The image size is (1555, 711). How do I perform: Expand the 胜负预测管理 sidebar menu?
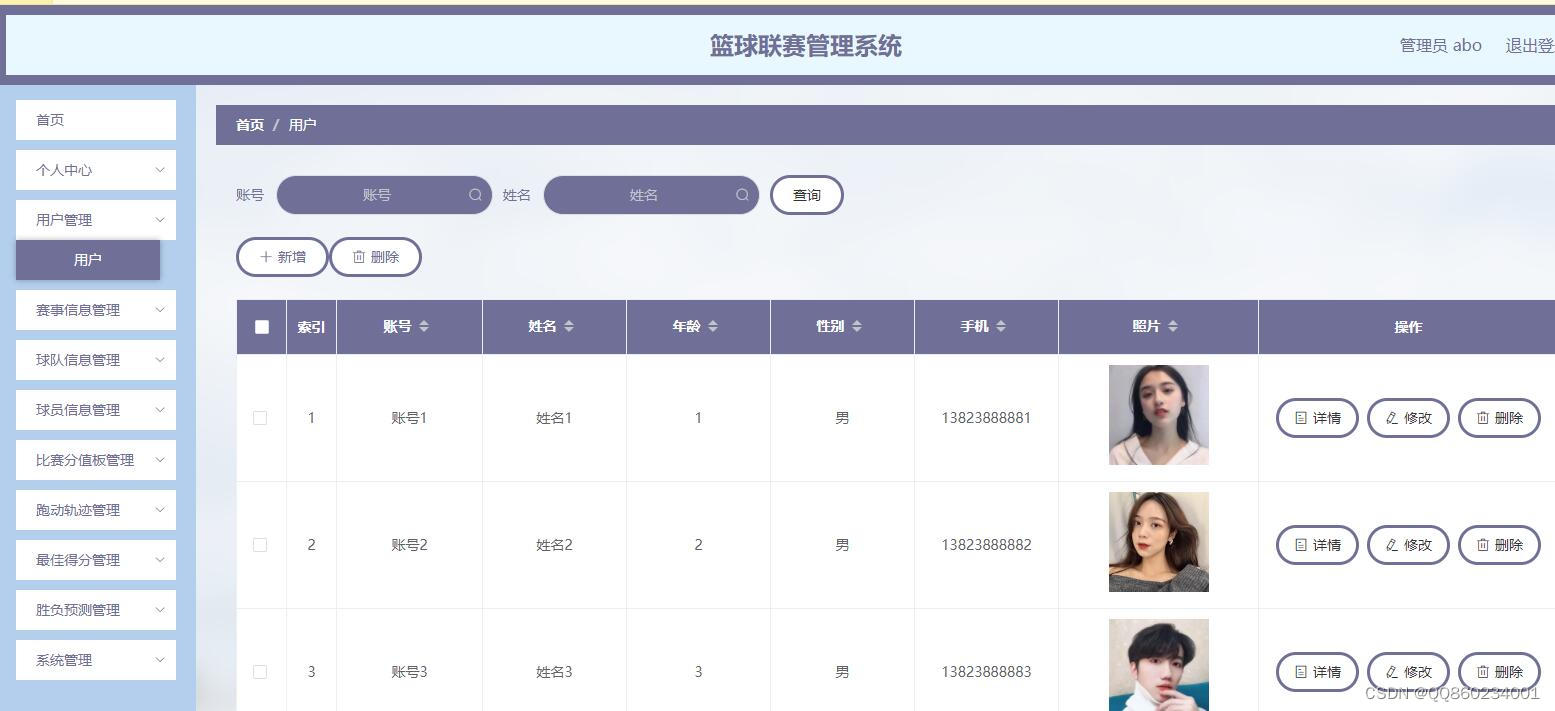click(96, 610)
